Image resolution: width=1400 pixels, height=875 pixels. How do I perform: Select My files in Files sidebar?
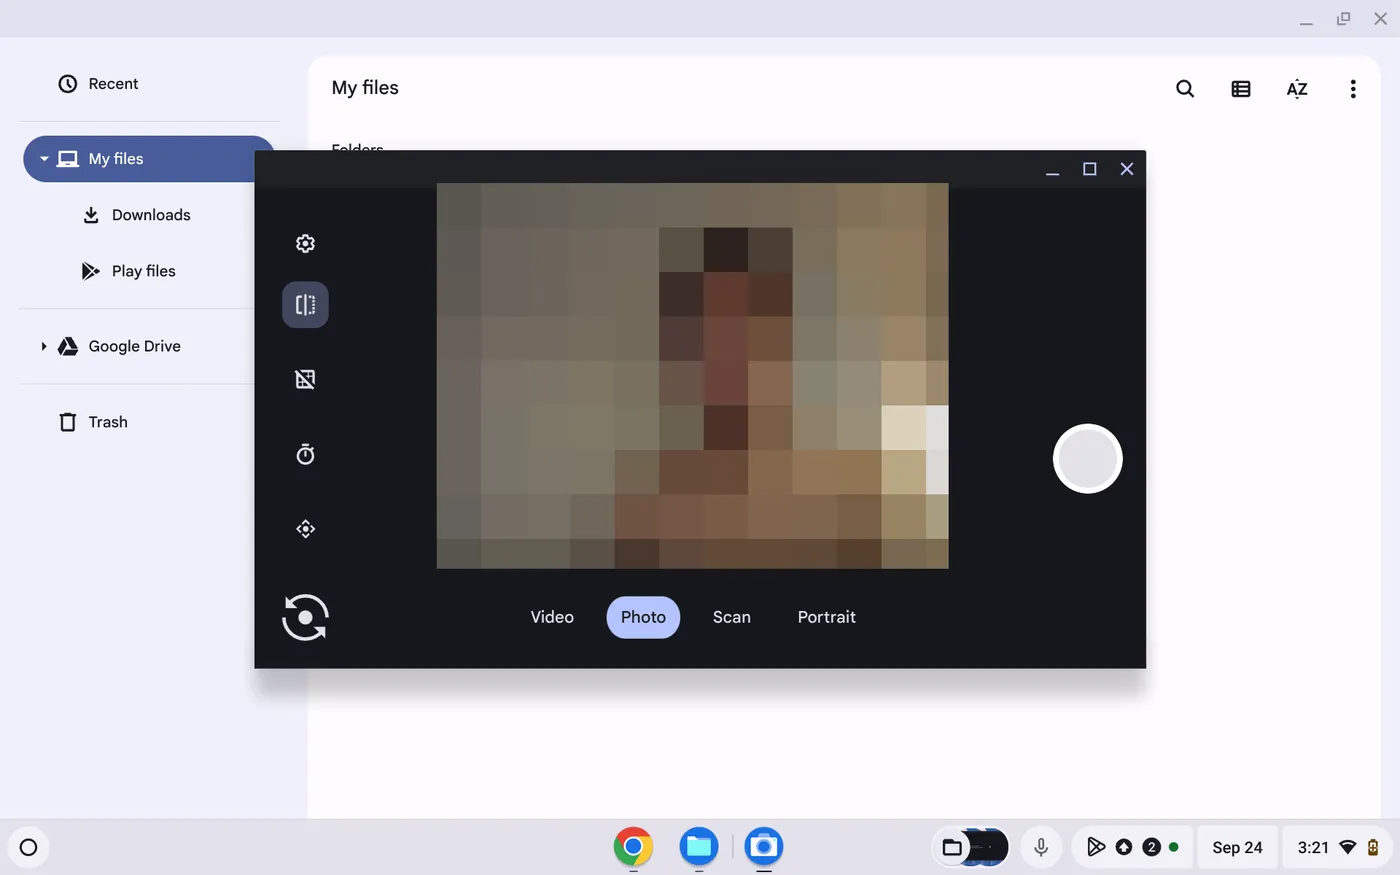[x=150, y=159]
